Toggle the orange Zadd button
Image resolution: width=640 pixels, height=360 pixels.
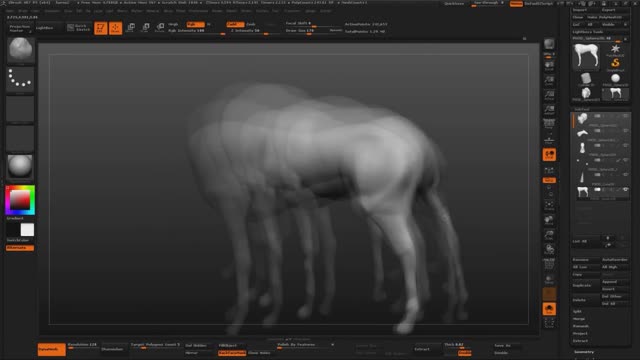(235, 24)
